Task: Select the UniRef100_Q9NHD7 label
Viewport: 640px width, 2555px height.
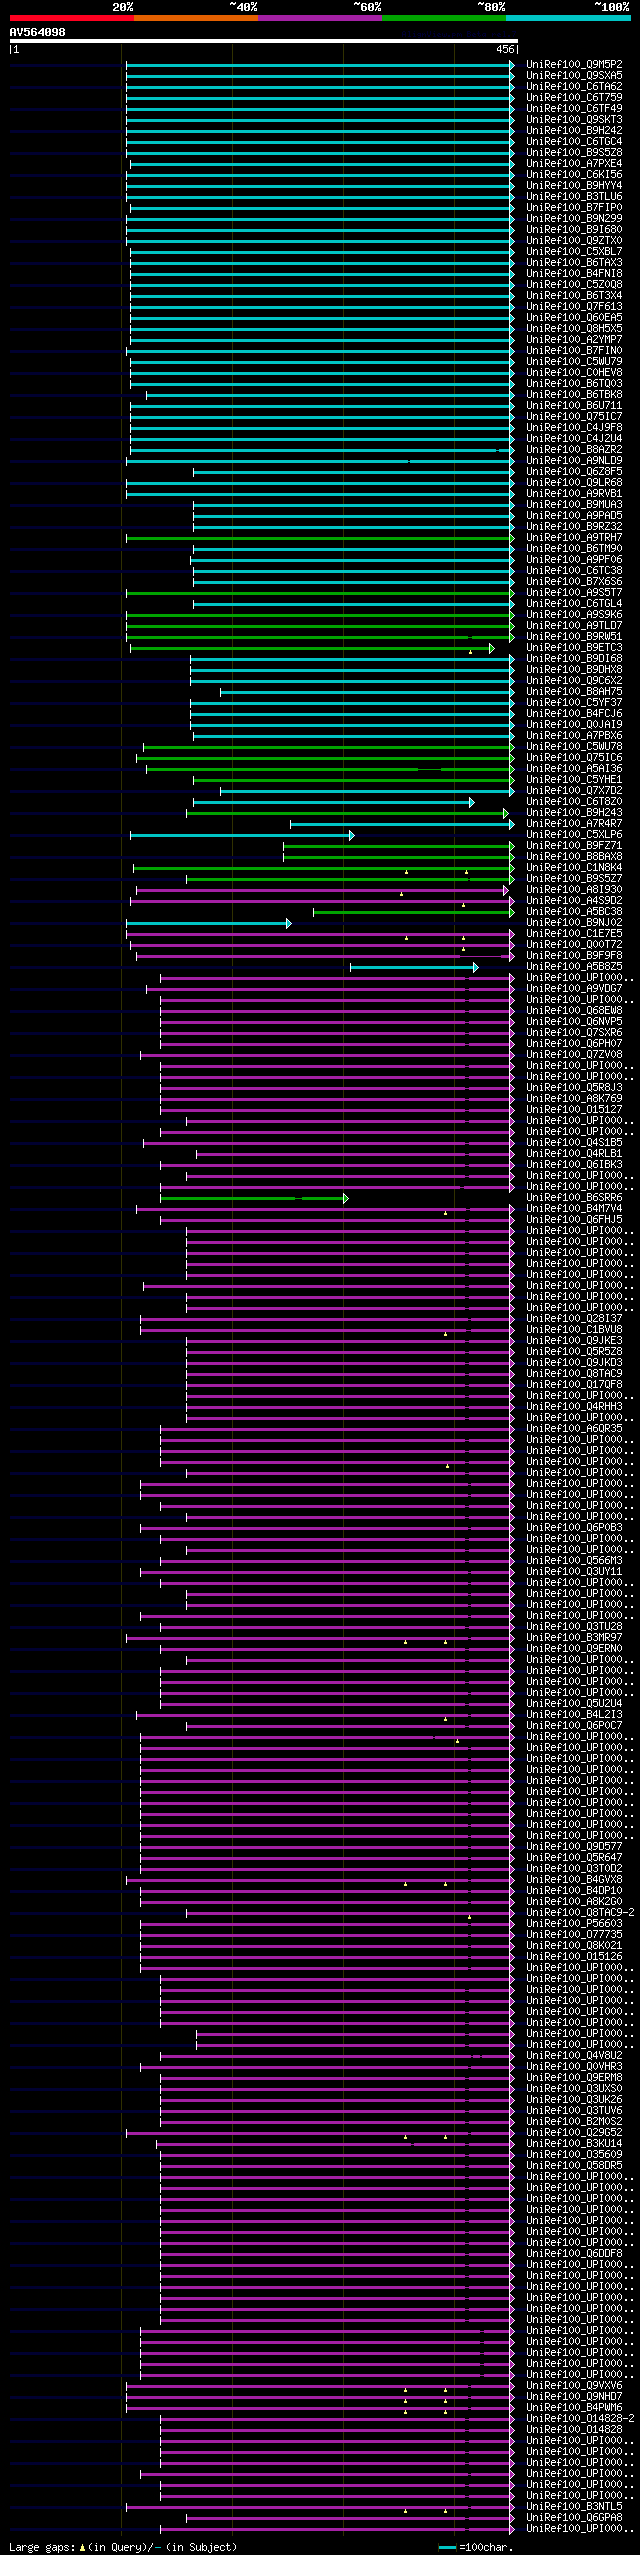Action: (574, 2397)
